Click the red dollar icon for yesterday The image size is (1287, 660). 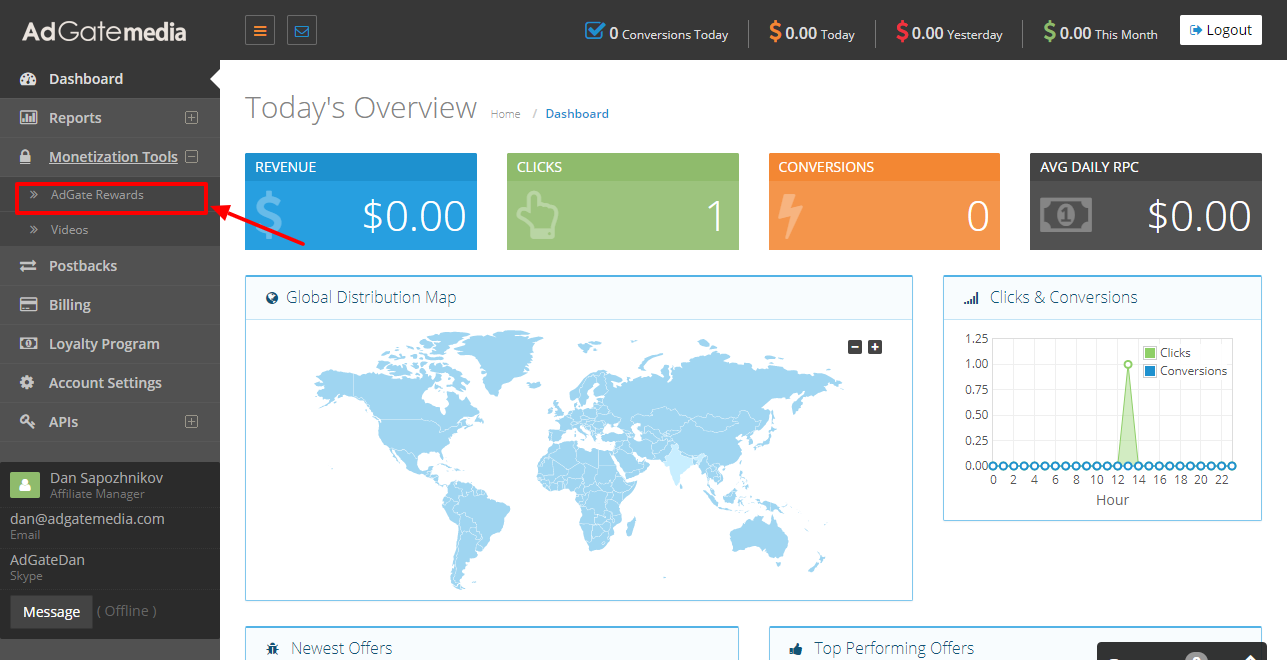pos(902,32)
